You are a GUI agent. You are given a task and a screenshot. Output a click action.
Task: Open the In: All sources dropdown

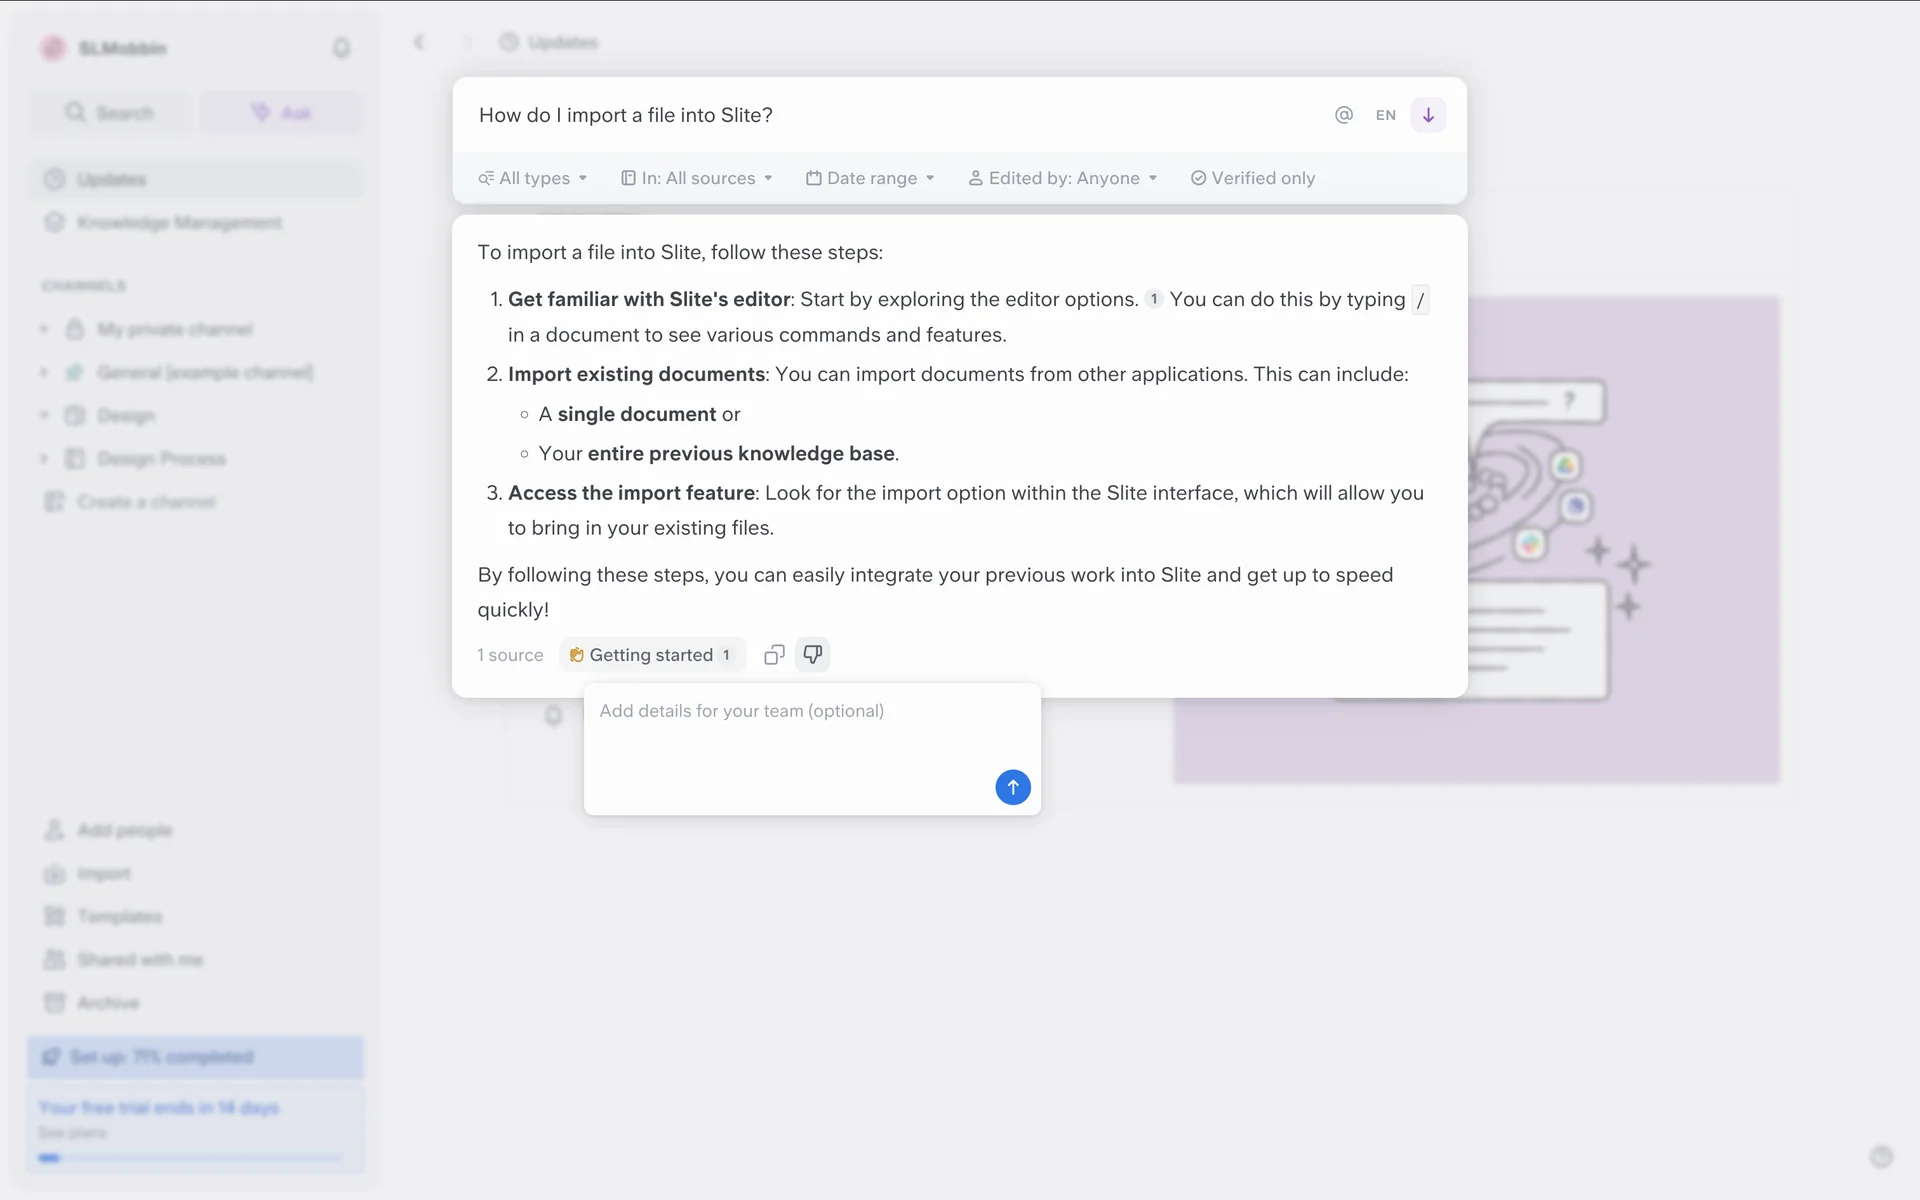point(697,178)
